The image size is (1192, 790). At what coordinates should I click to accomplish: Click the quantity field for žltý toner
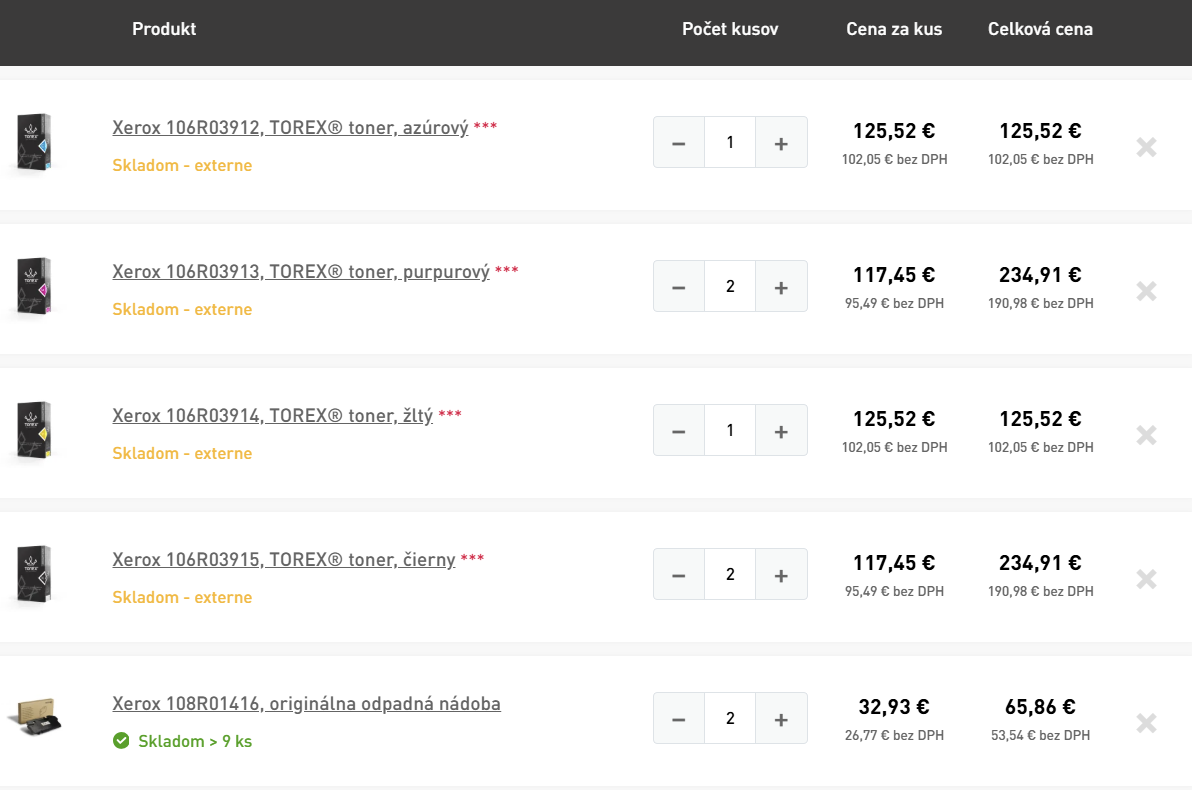click(x=730, y=430)
